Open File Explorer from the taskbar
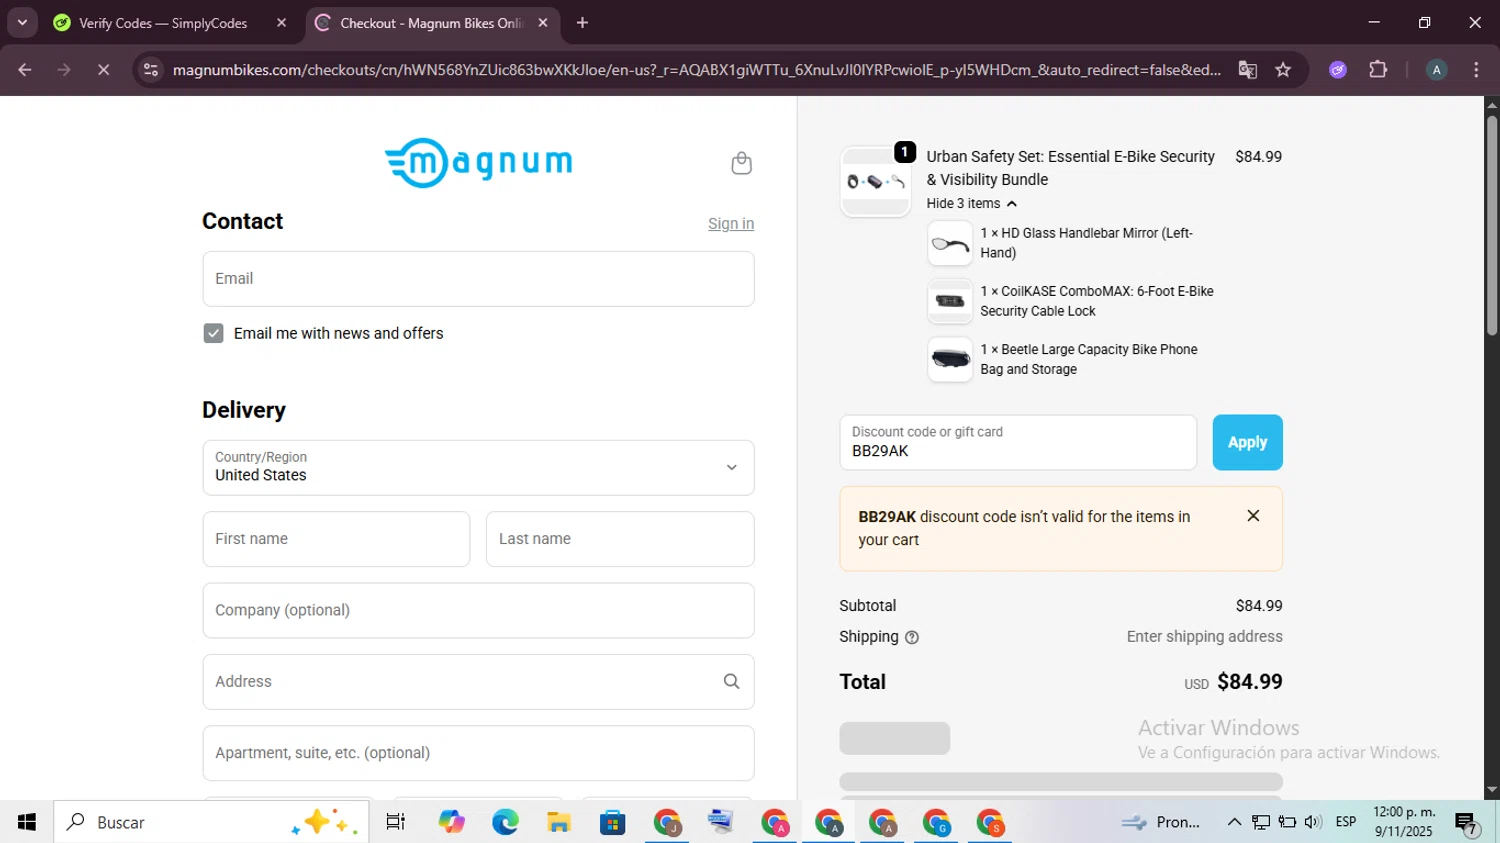The height and width of the screenshot is (843, 1500). click(x=559, y=822)
